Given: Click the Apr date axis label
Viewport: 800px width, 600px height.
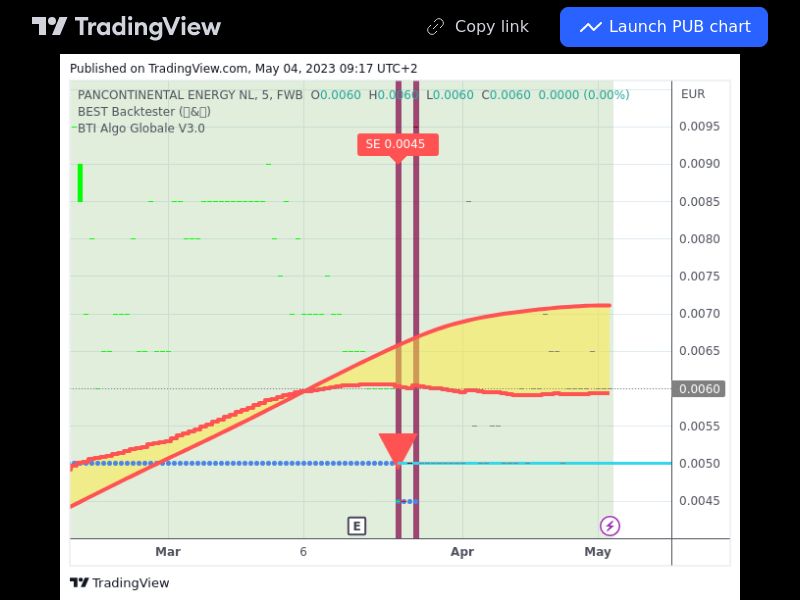Looking at the screenshot, I should pyautogui.click(x=462, y=552).
